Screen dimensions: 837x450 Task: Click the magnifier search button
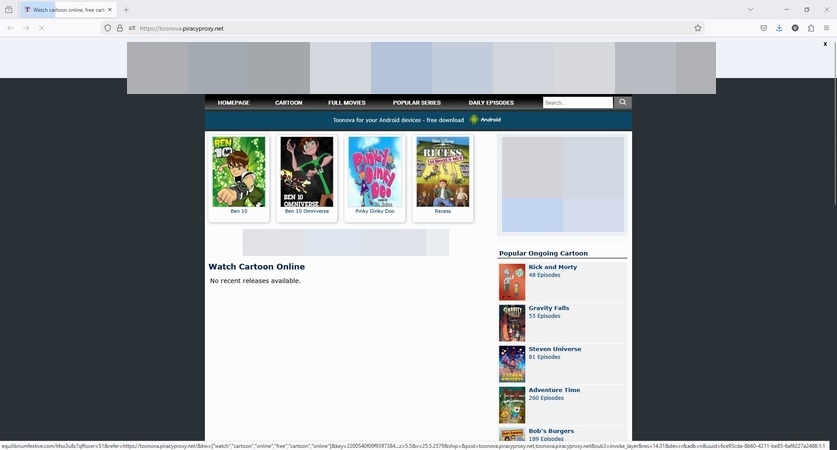(x=622, y=102)
